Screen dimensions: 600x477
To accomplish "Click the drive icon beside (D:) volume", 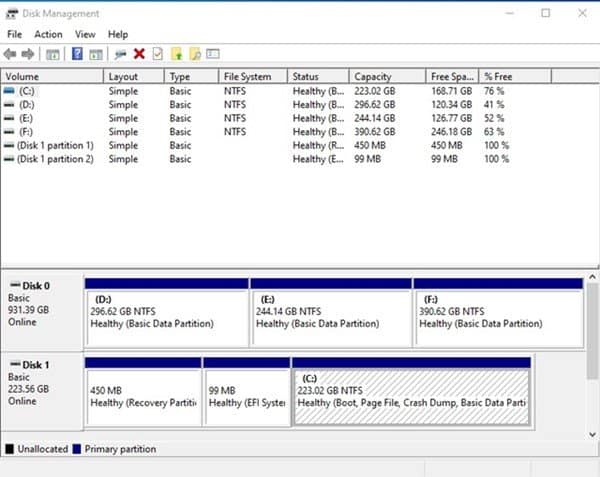I will coord(9,104).
